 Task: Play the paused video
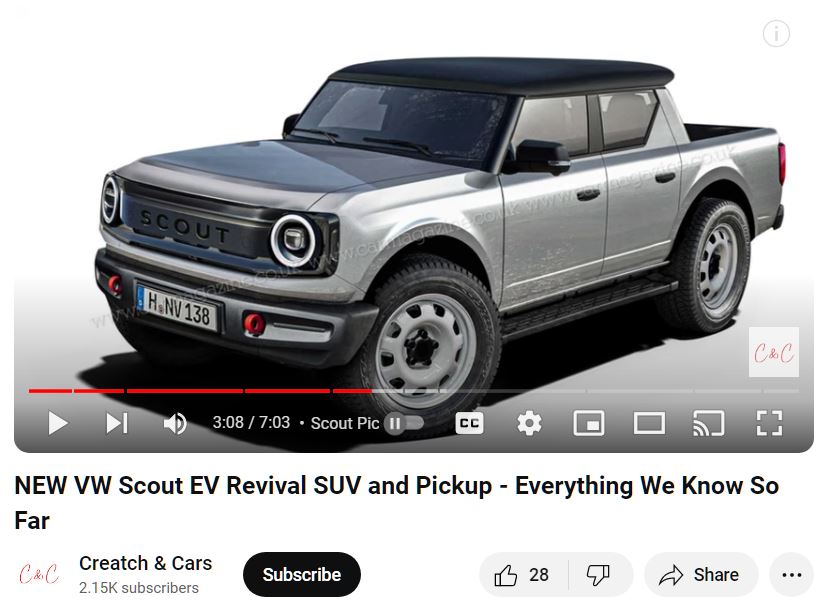click(x=57, y=423)
